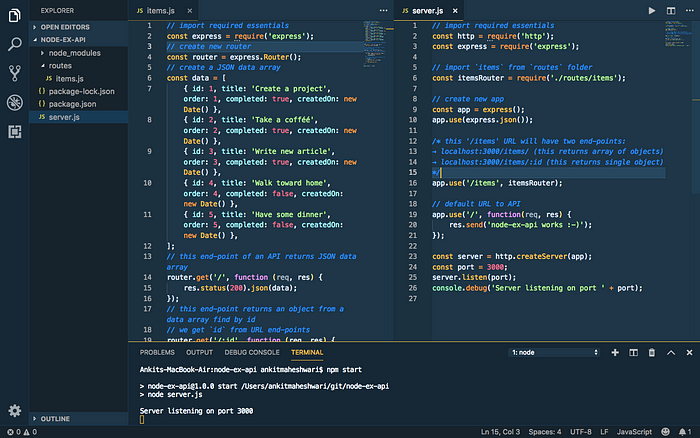700x438 pixels.
Task: Close the terminal panel
Action: click(x=689, y=353)
